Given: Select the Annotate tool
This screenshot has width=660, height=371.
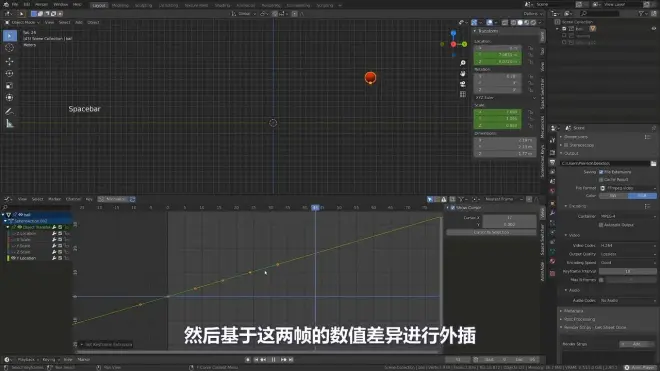Looking at the screenshot, I should coord(9,112).
